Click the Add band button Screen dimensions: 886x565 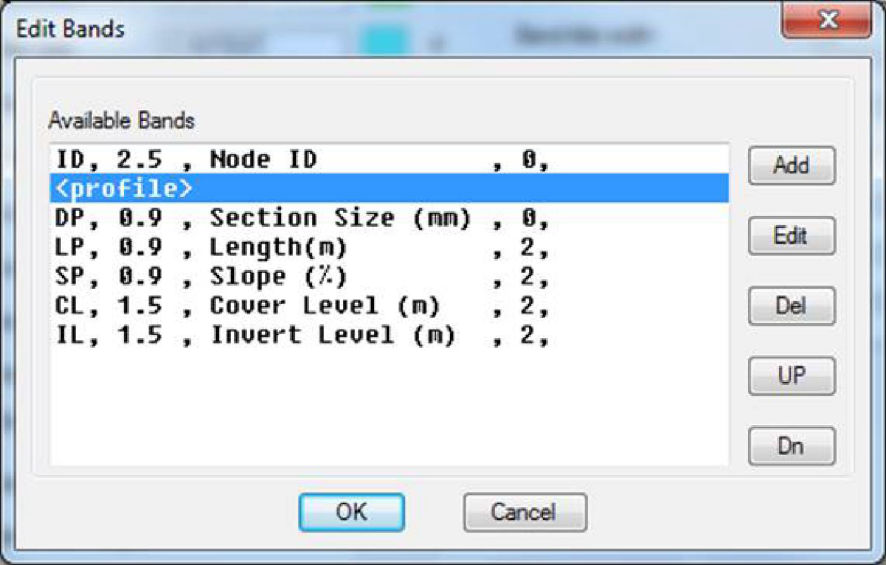[x=791, y=166]
